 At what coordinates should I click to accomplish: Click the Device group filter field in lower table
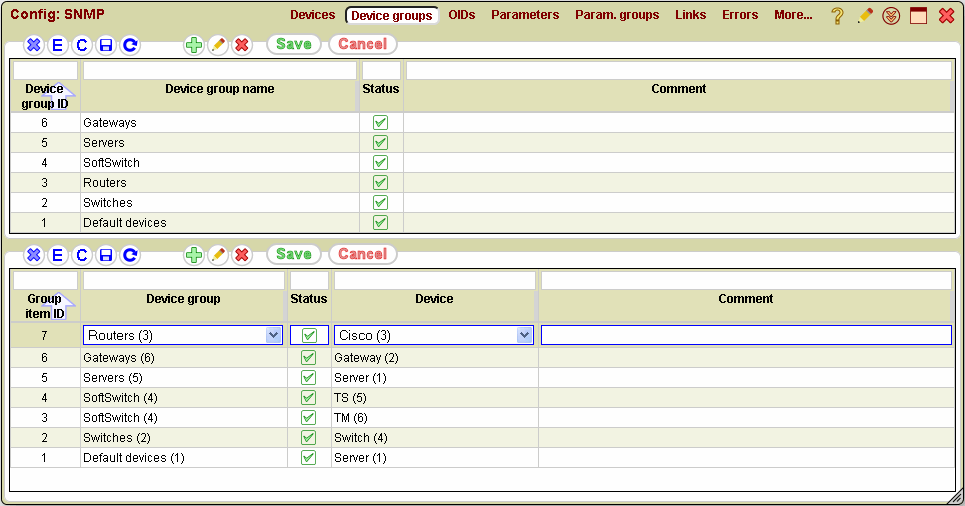coord(183,280)
